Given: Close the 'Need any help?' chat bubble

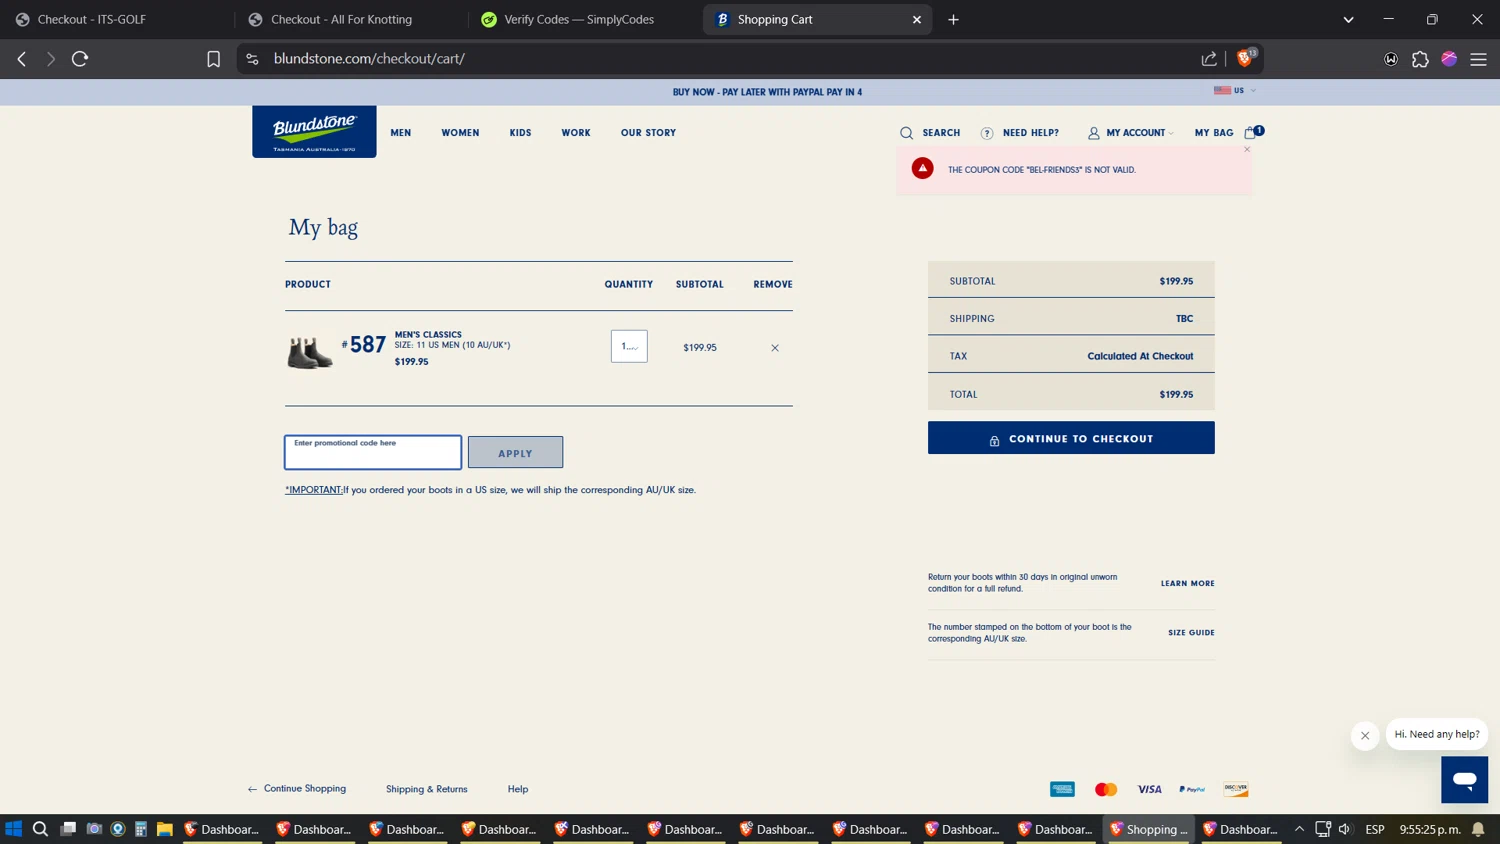Looking at the screenshot, I should 1365,735.
